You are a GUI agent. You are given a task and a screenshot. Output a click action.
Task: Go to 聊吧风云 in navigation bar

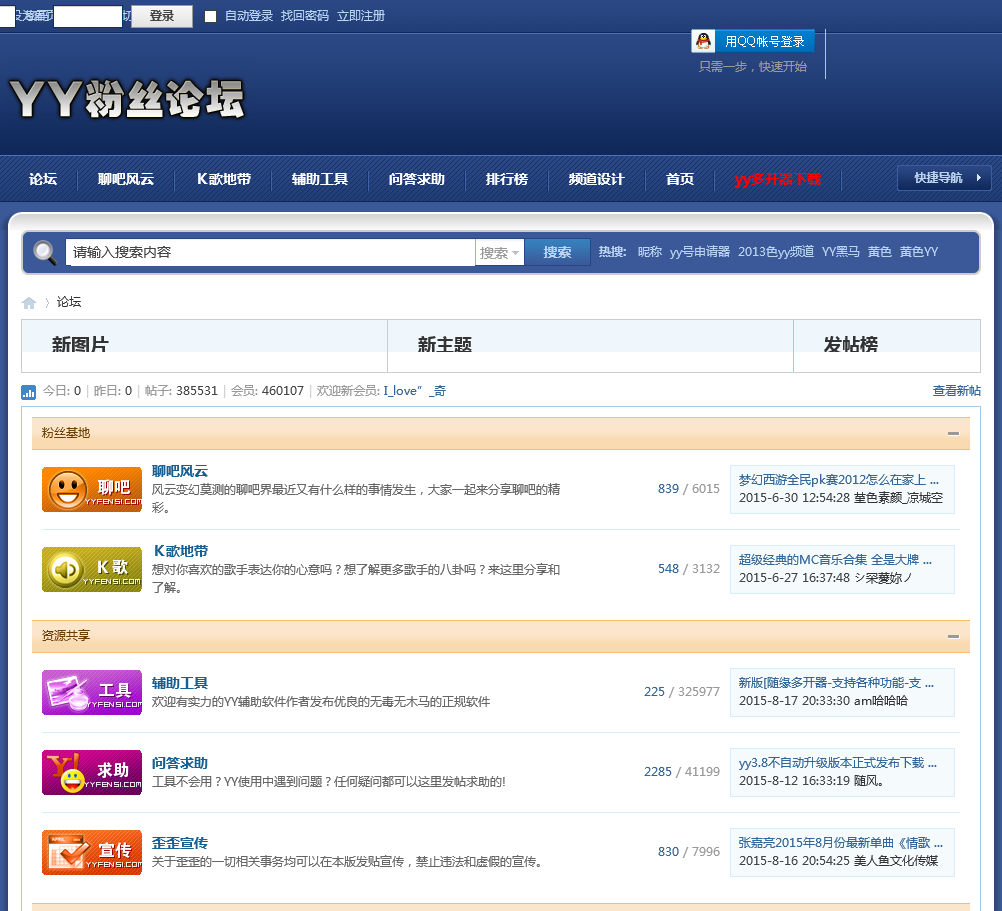[x=126, y=179]
